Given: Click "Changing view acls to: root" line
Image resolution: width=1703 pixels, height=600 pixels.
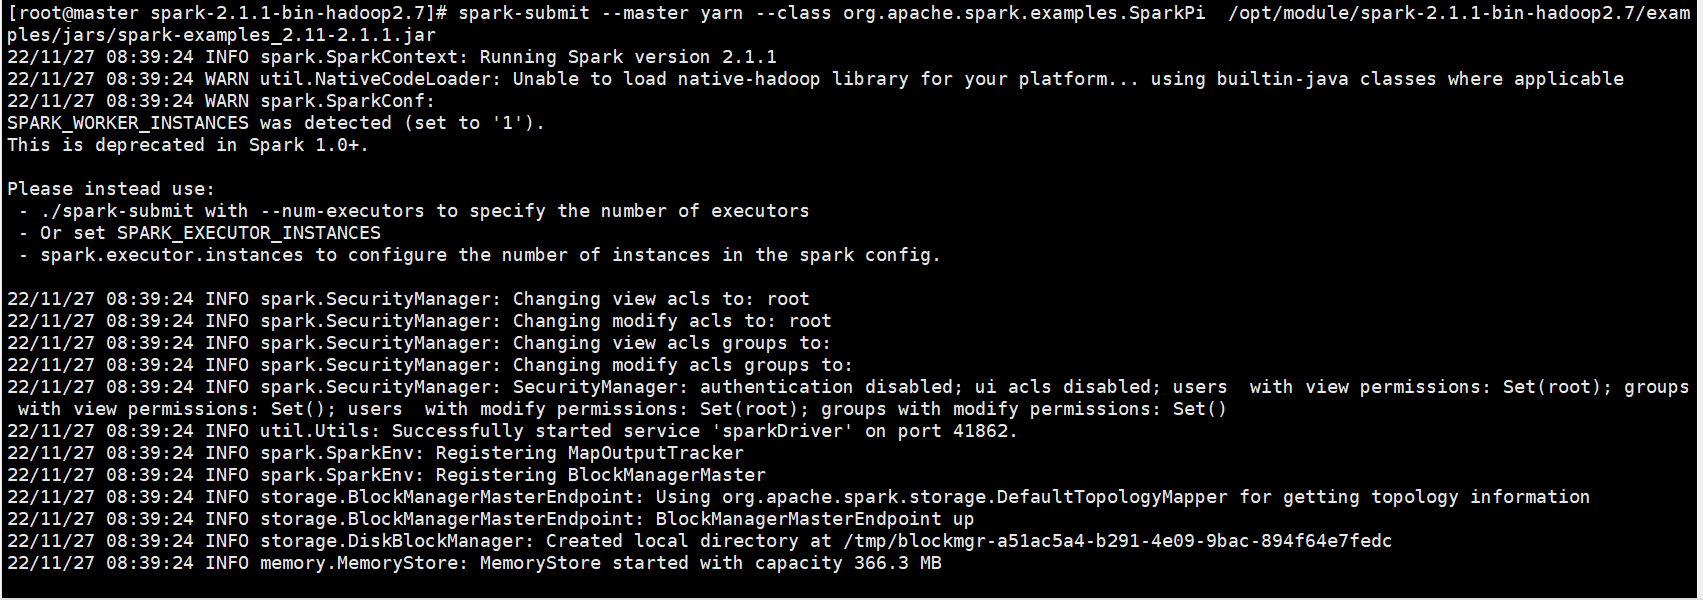Looking at the screenshot, I should pyautogui.click(x=661, y=299).
